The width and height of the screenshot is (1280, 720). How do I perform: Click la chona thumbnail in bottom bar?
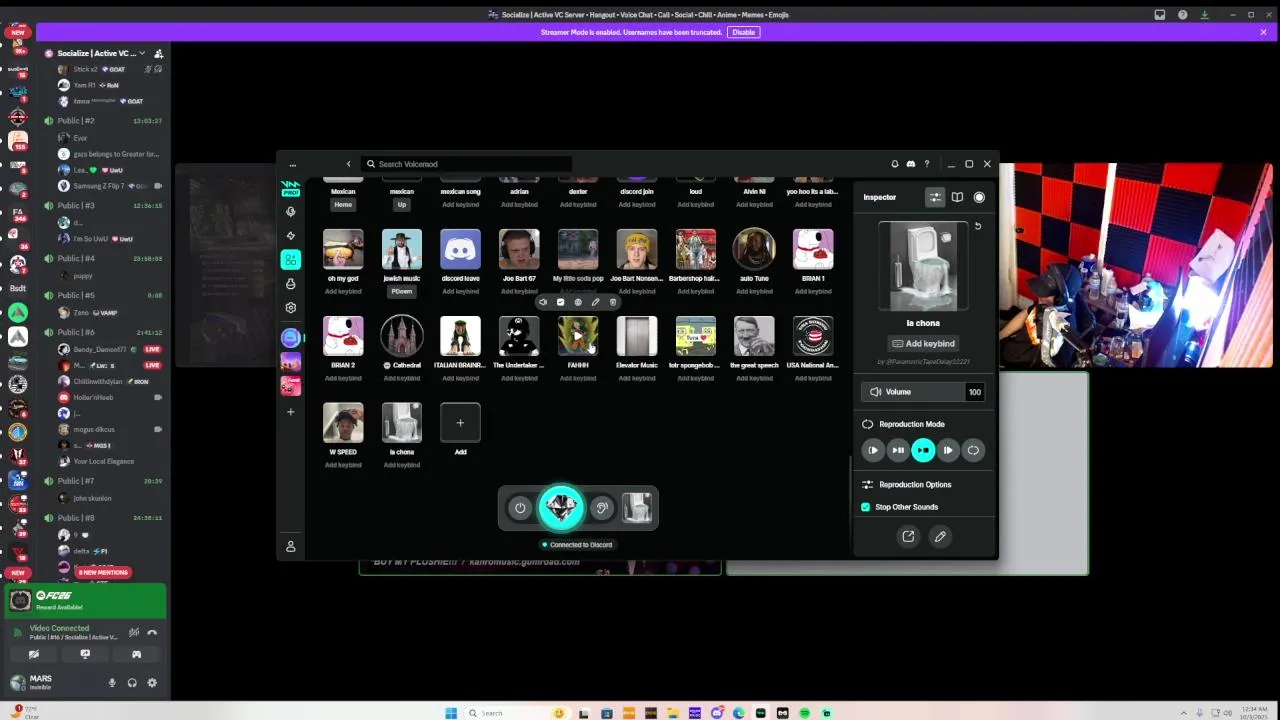637,509
